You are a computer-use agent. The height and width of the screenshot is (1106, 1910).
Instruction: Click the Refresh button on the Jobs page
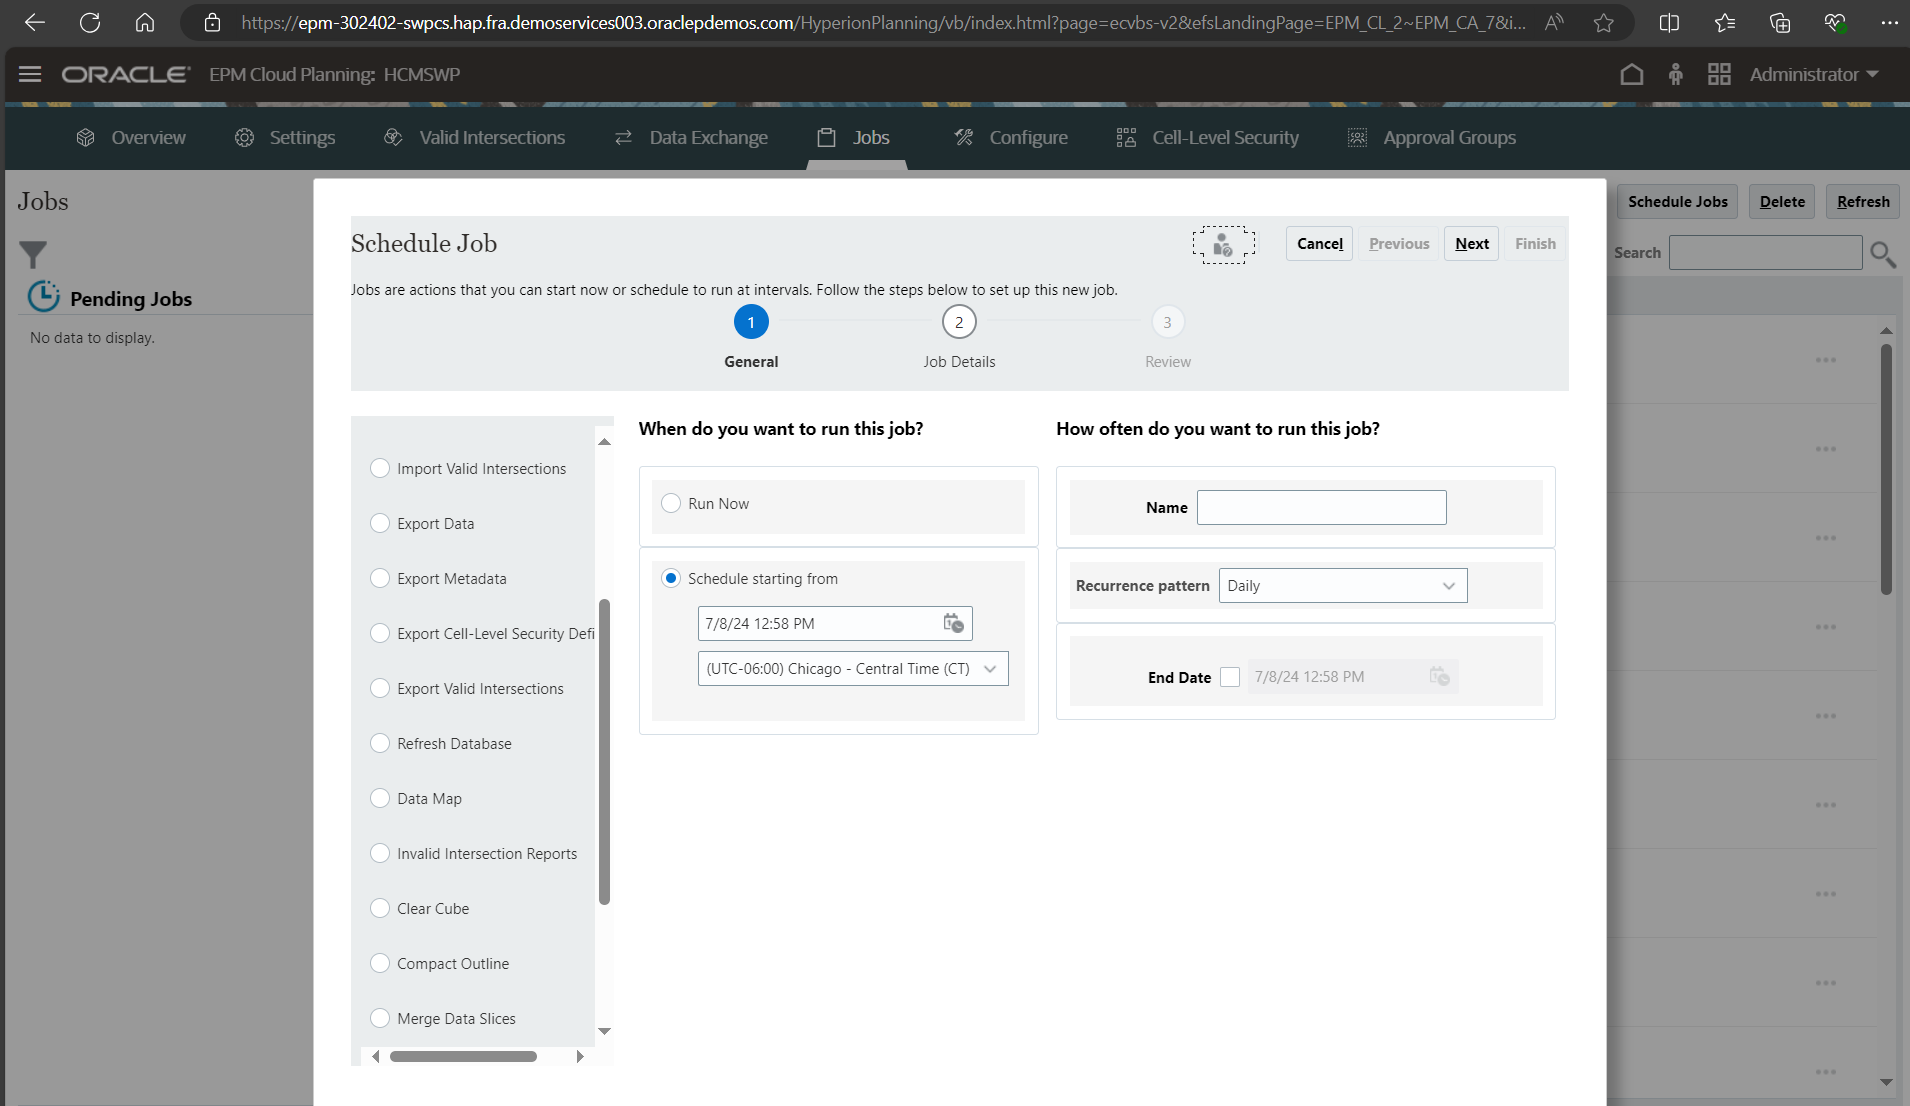coord(1861,201)
